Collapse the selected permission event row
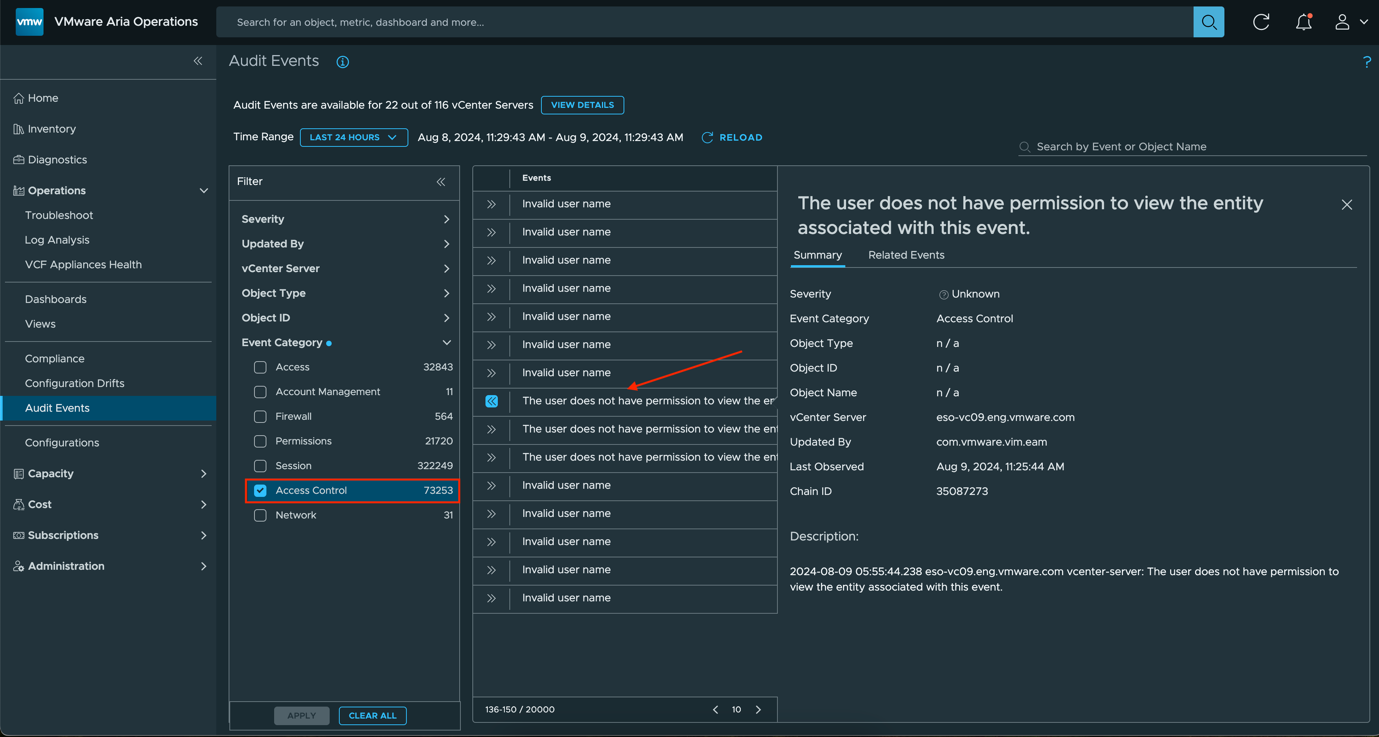Viewport: 1379px width, 737px height. (491, 401)
